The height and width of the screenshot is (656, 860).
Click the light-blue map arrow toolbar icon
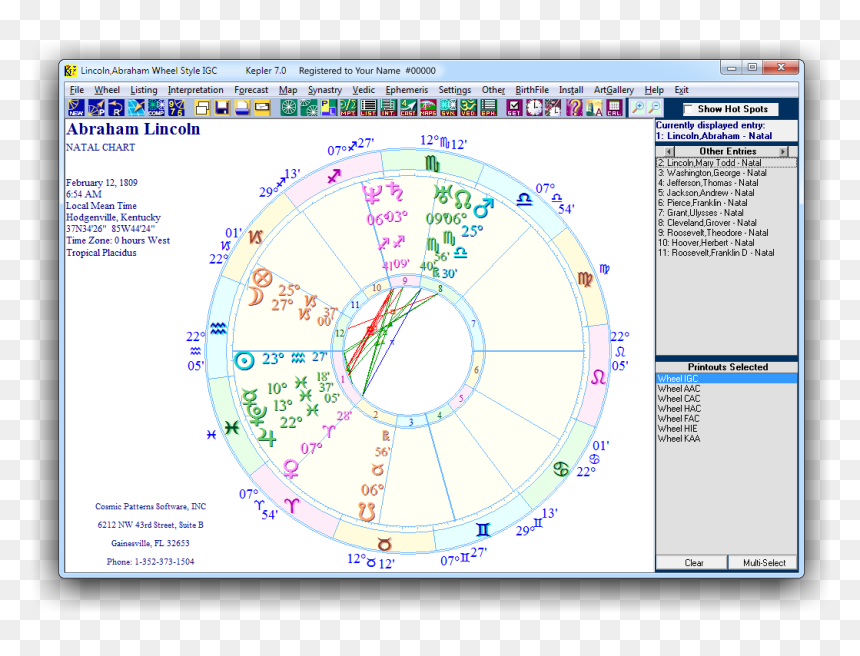point(136,108)
